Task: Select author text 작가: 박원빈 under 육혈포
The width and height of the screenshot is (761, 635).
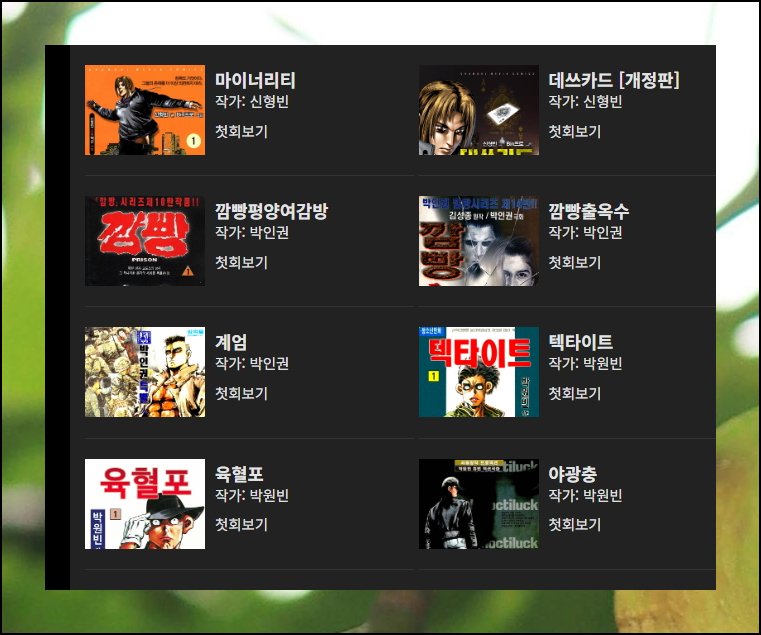Action: pyautogui.click(x=252, y=496)
